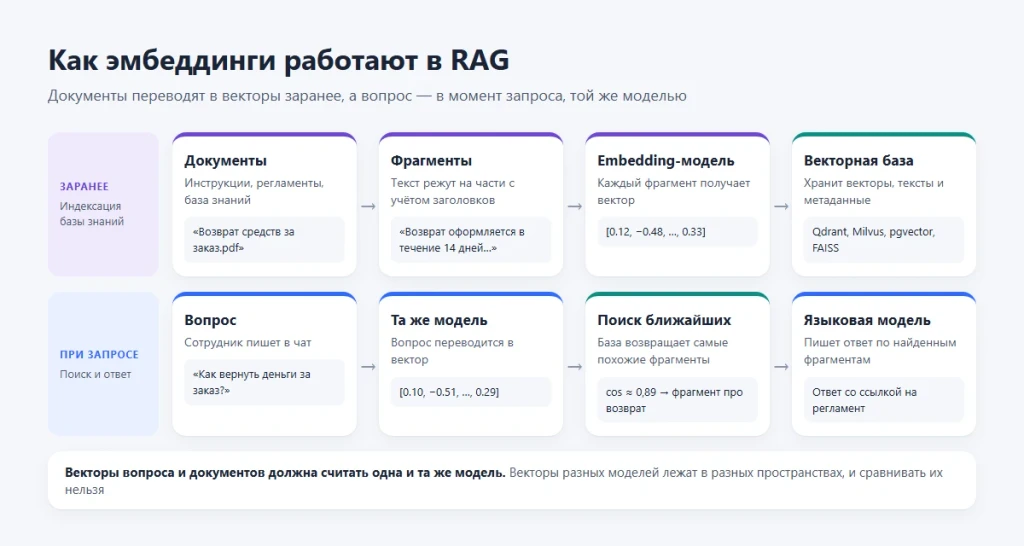Select the '«Возврат оформляется в течение 14 дней…»' example
Image resolution: width=1024 pixels, height=546 pixels.
click(470, 240)
